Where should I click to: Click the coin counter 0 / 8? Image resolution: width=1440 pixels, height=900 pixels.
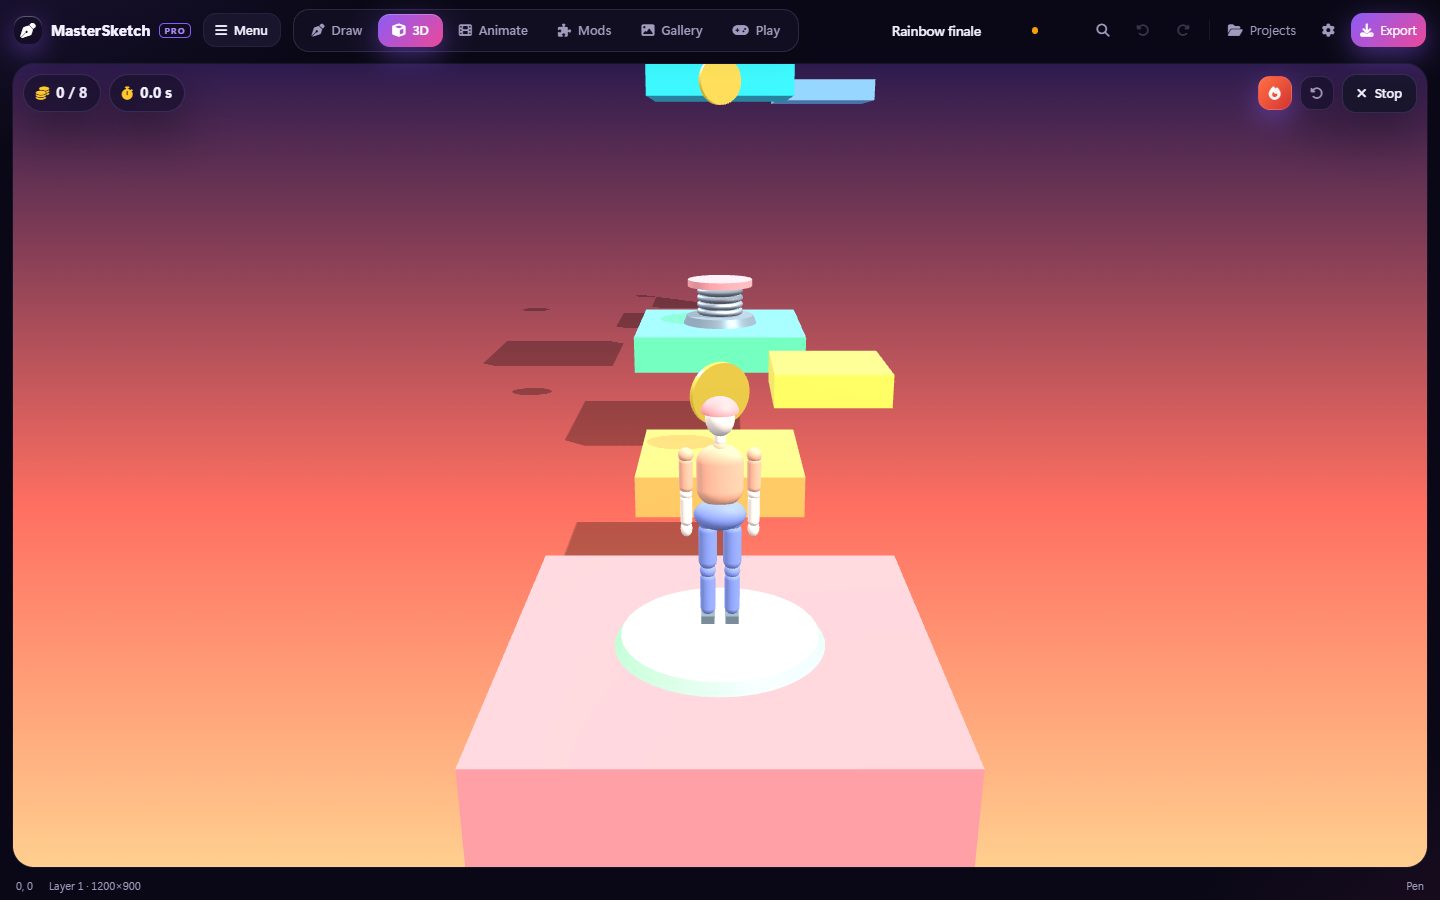[62, 93]
